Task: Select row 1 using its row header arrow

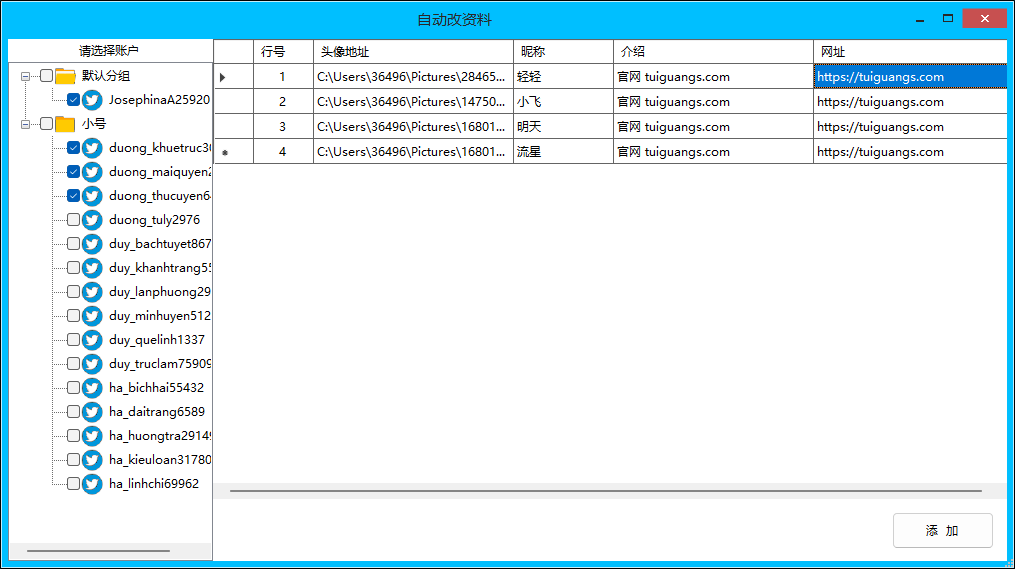Action: click(x=223, y=77)
